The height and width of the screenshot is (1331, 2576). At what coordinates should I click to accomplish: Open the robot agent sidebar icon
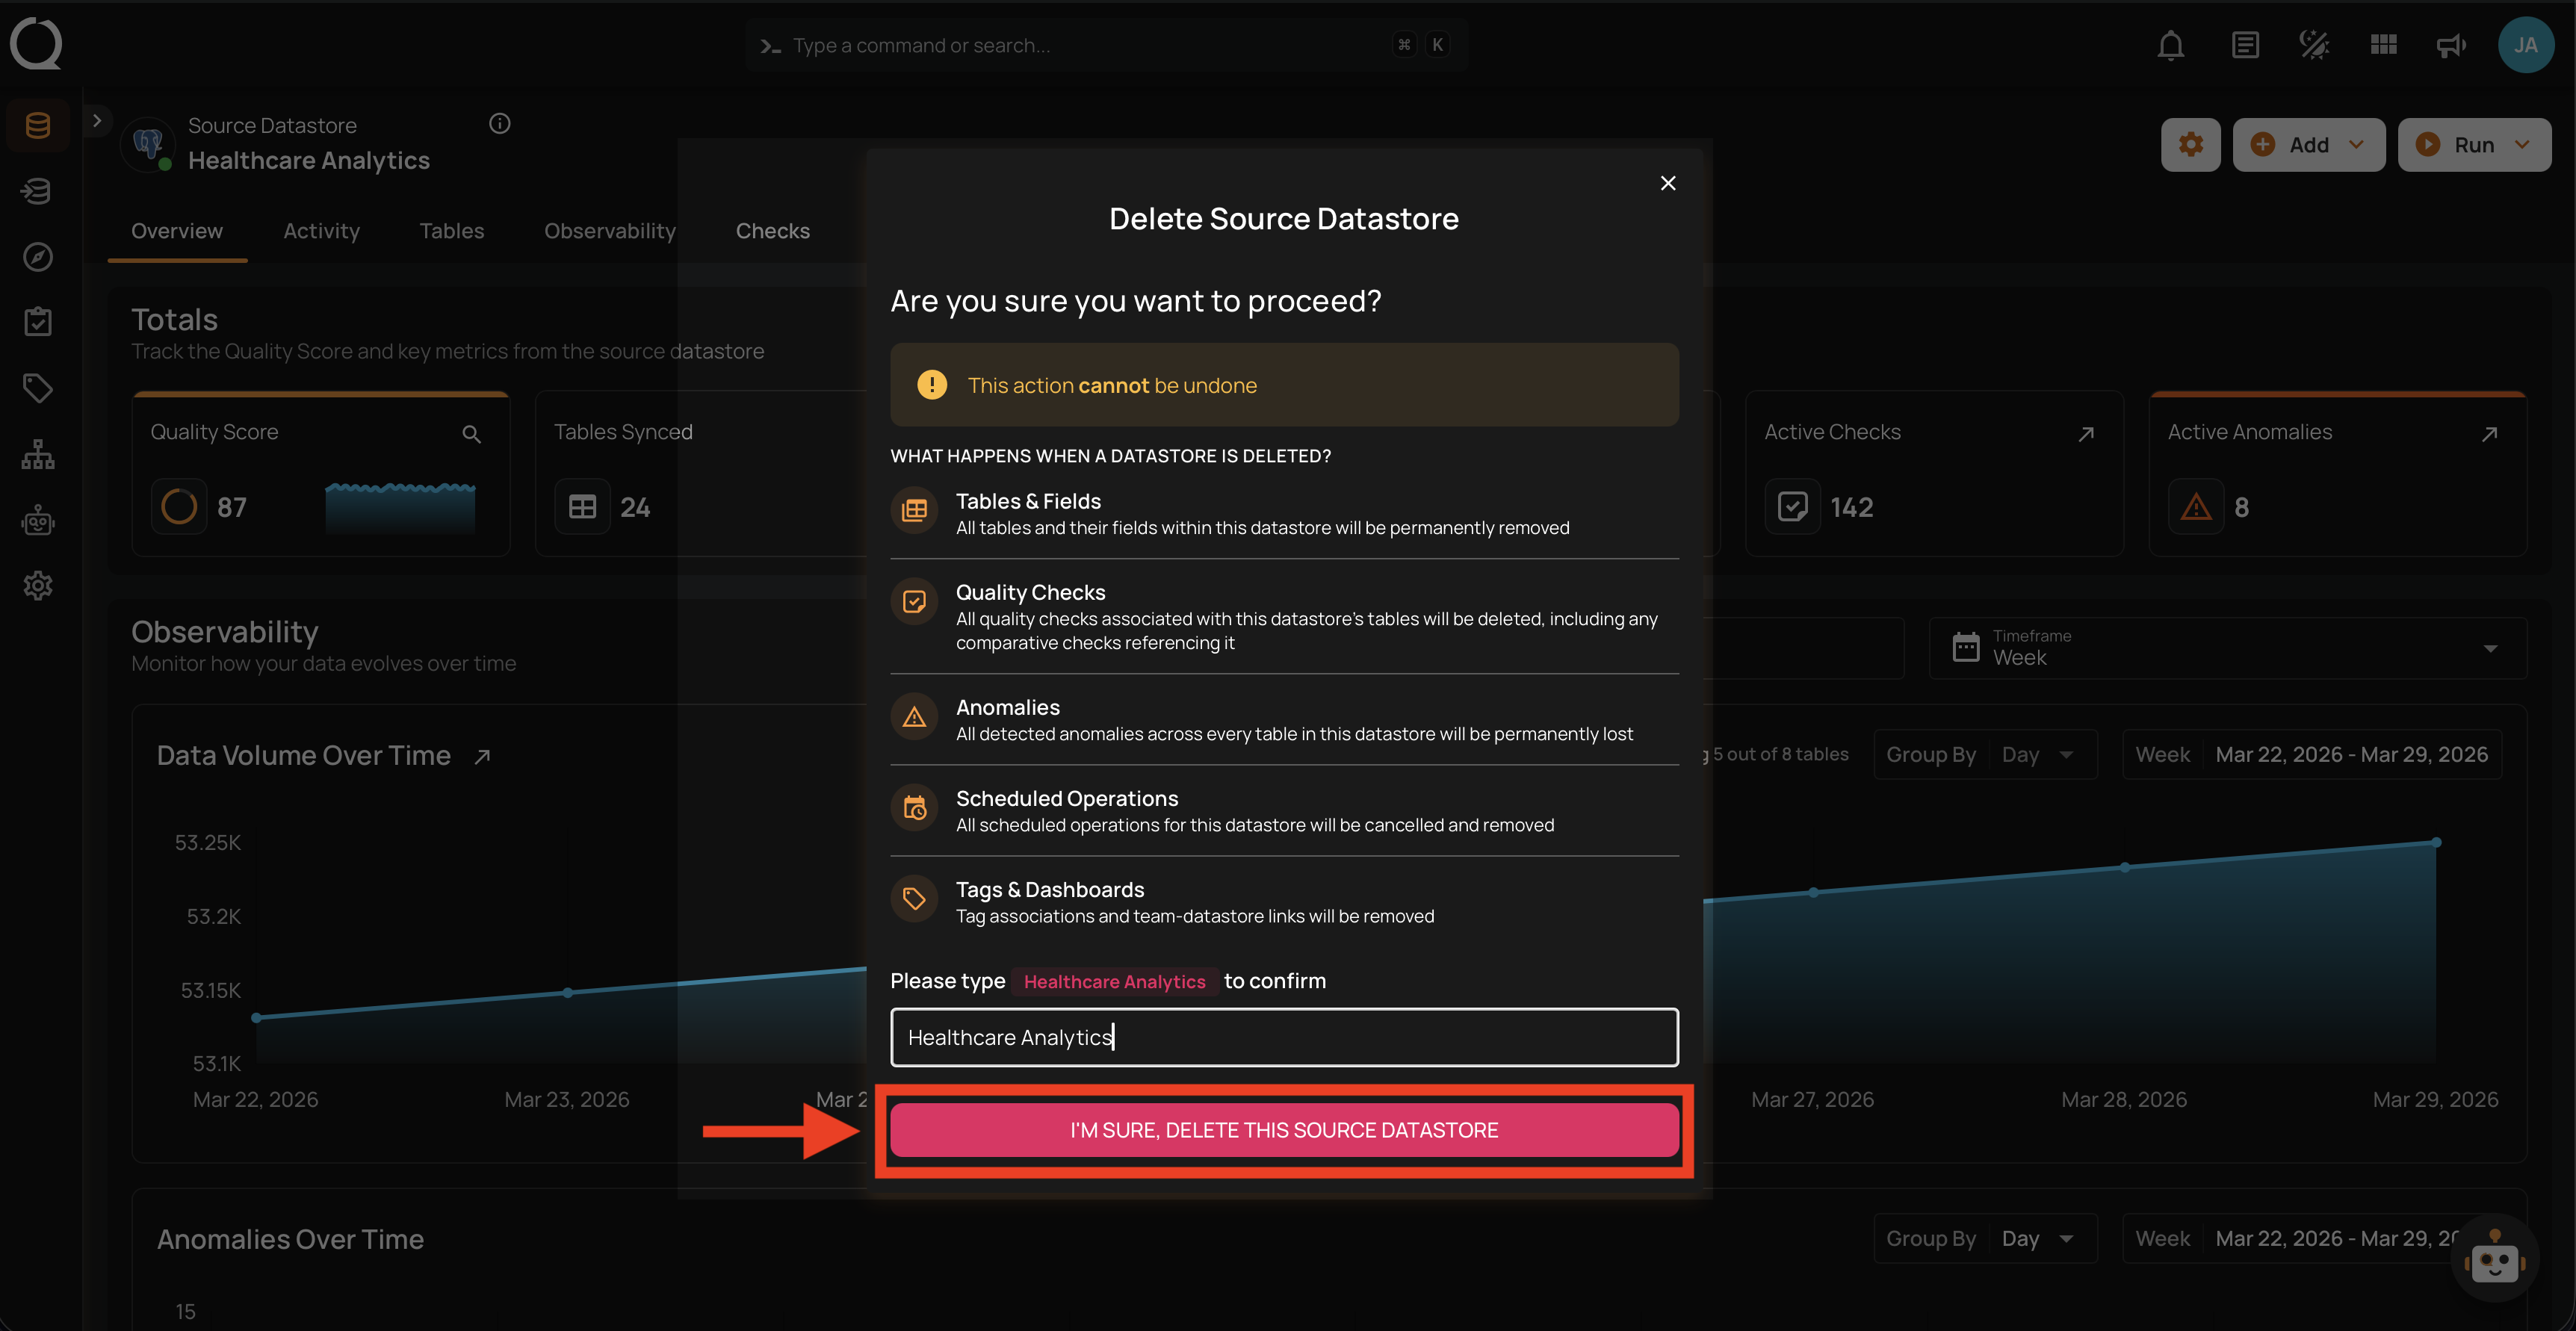coord(38,520)
